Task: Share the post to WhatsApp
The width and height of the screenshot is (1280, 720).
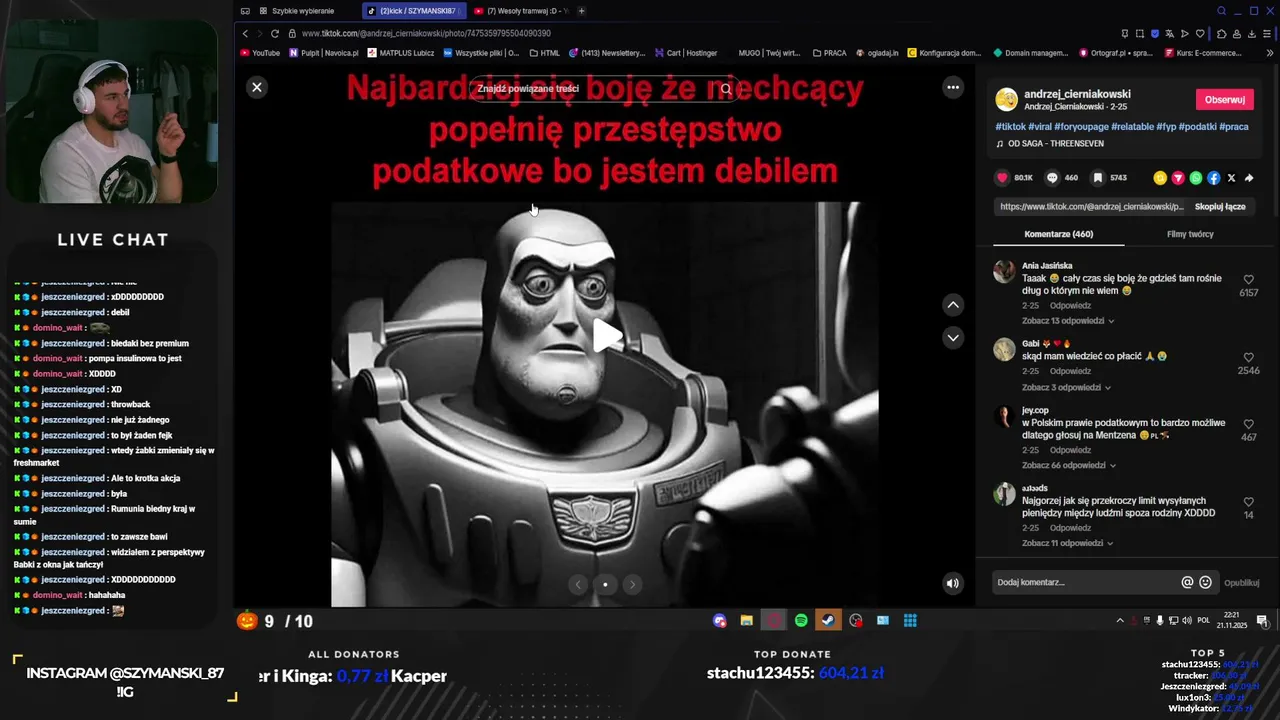Action: tap(1196, 178)
